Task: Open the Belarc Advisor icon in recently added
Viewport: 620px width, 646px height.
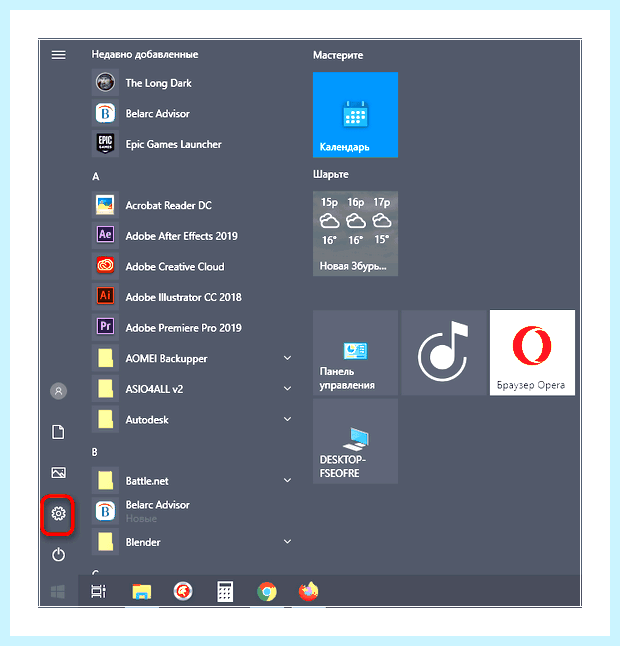Action: pyautogui.click(x=105, y=113)
